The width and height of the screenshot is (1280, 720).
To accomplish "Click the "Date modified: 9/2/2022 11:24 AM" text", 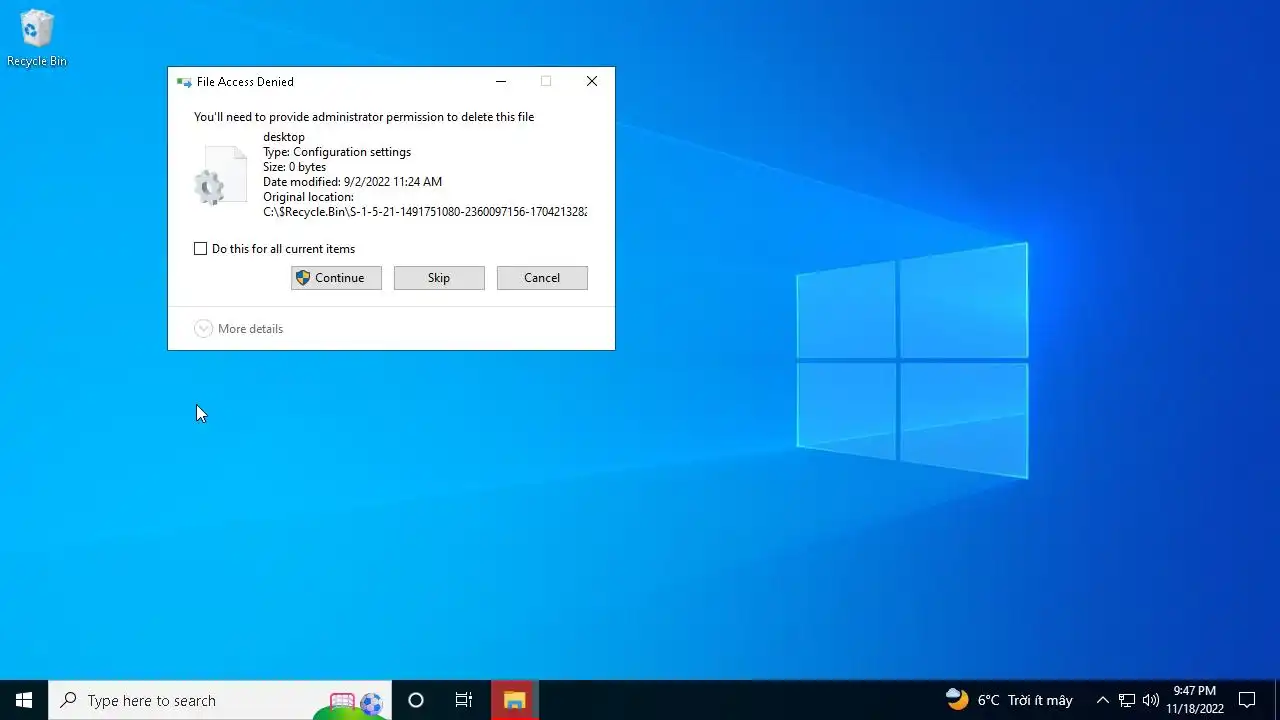I will 352,182.
